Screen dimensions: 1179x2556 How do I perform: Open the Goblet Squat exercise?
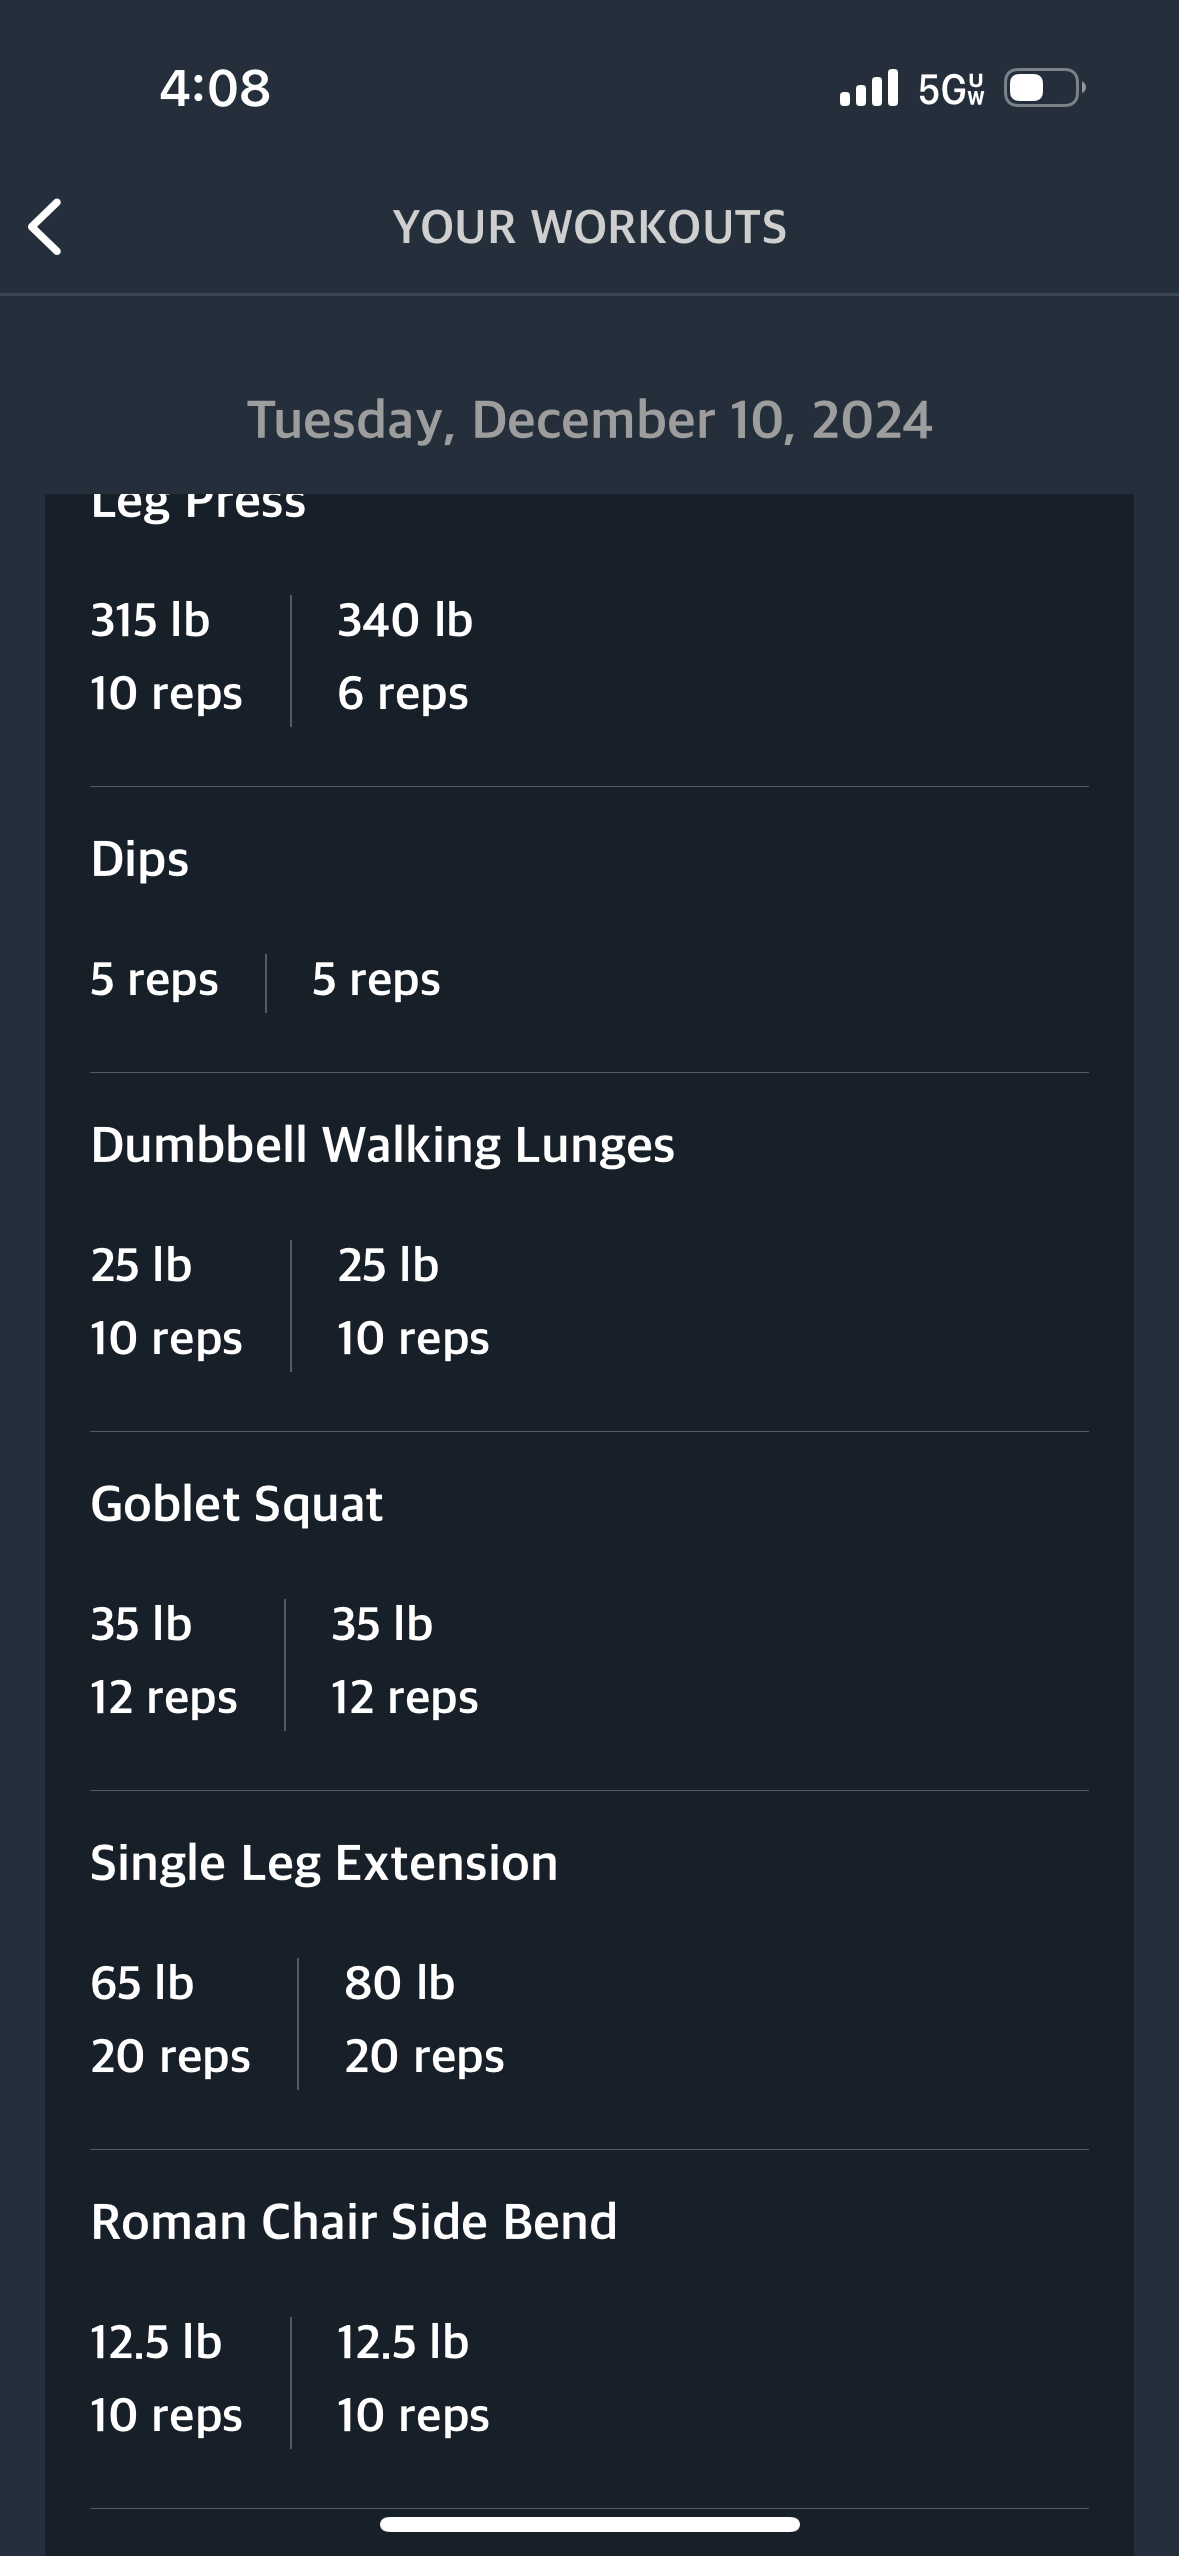[x=237, y=1504]
